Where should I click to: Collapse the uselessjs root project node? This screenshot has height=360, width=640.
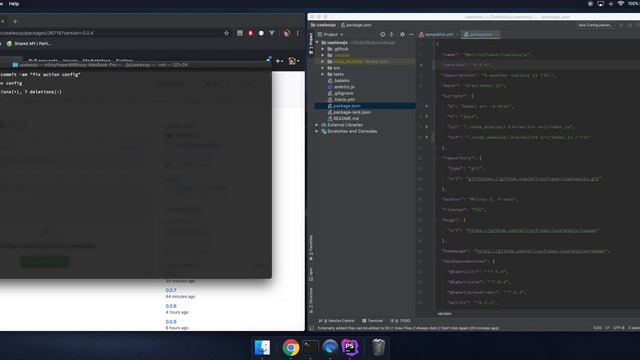tap(317, 42)
